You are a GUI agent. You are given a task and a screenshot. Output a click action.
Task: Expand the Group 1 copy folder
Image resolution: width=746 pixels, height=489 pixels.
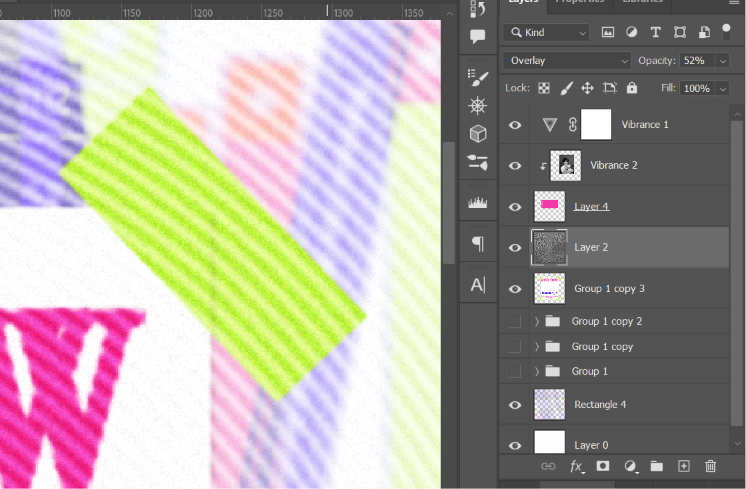tap(537, 347)
